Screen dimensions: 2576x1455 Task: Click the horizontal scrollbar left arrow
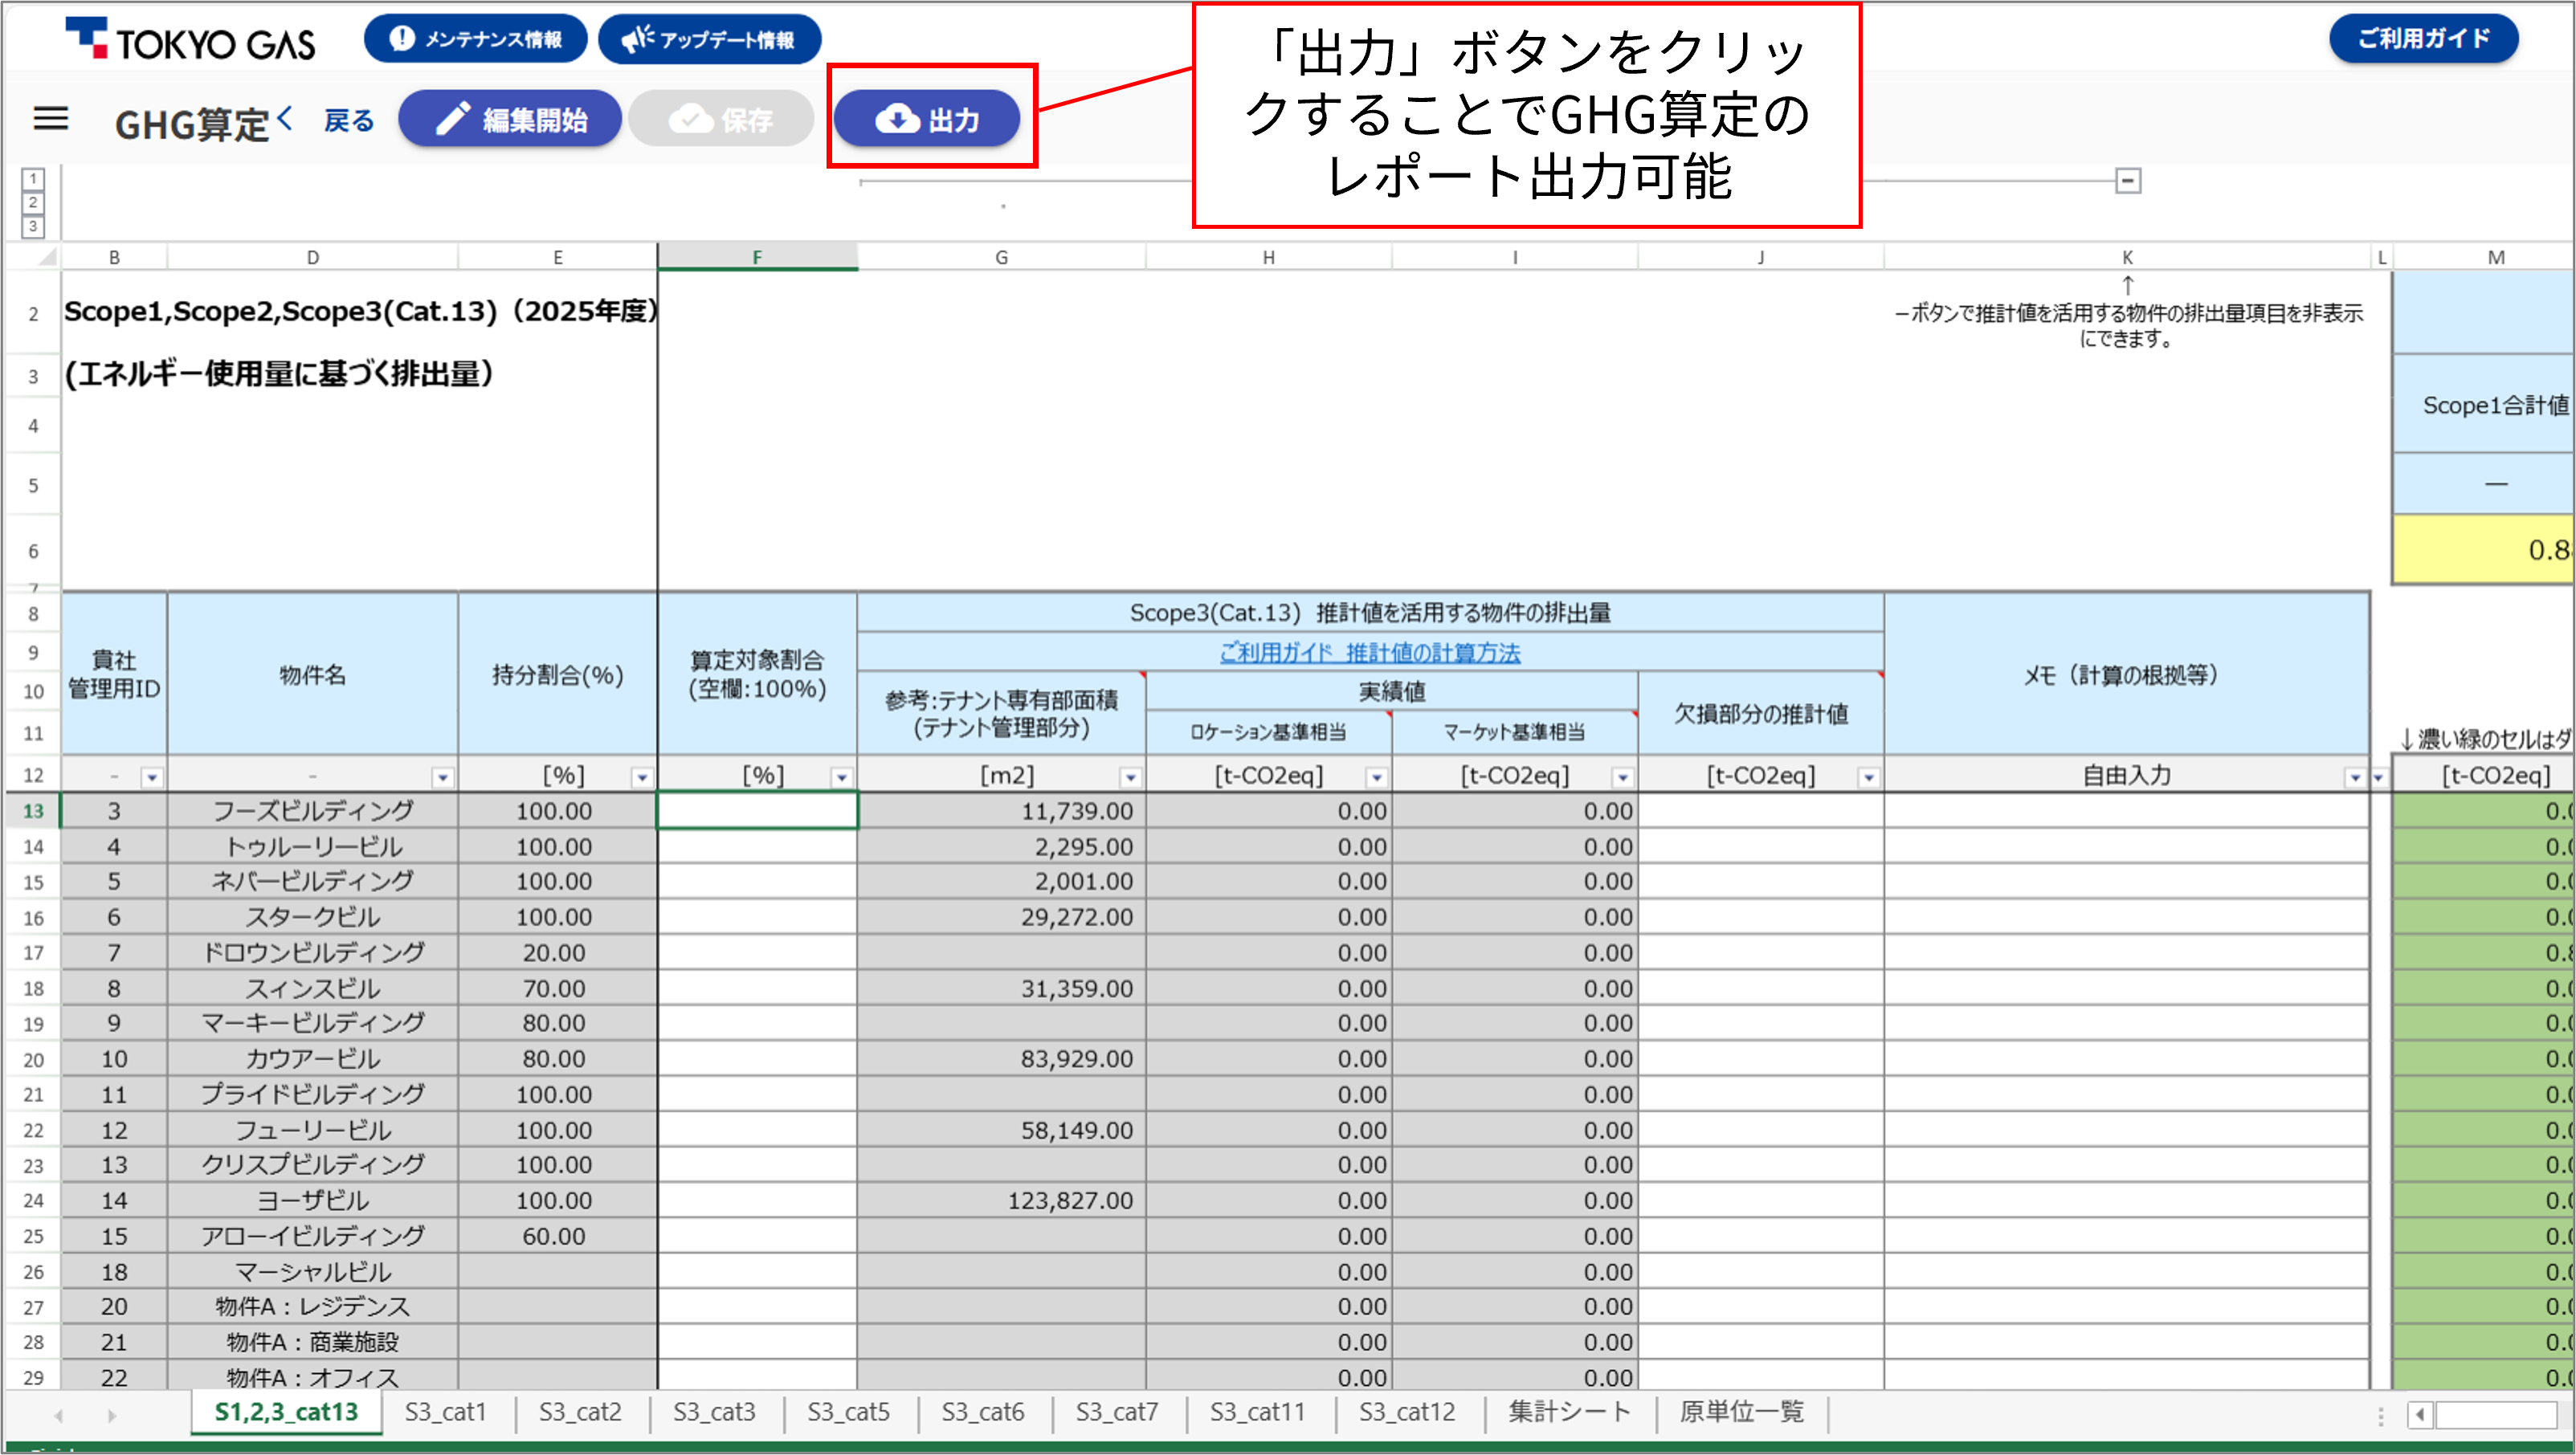2421,1415
